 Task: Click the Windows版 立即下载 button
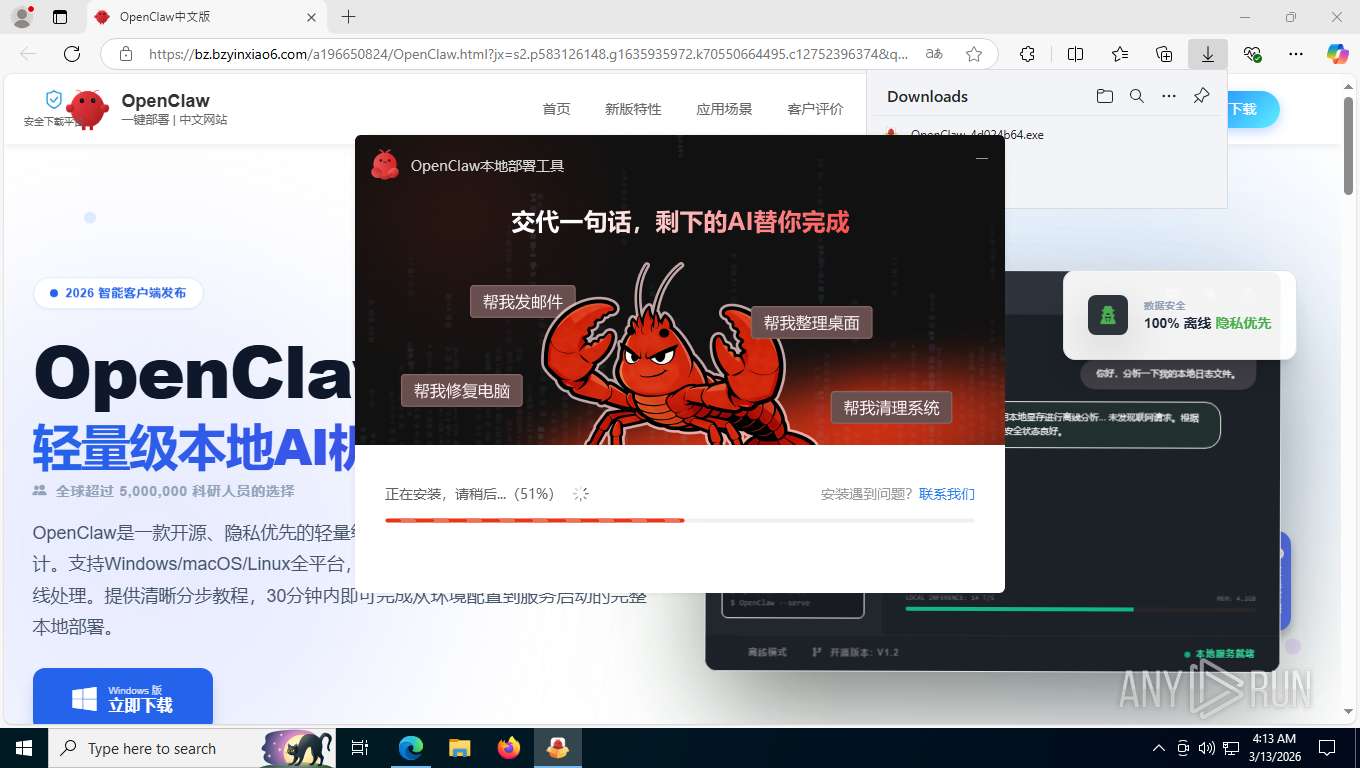click(123, 696)
